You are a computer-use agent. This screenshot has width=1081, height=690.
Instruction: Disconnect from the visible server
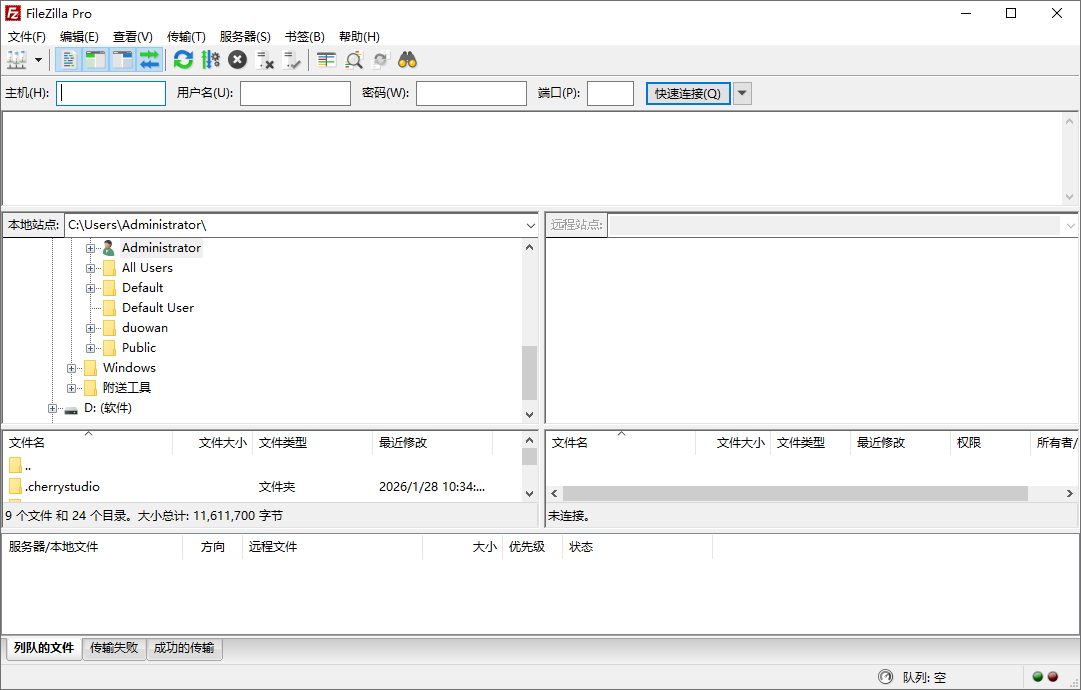tap(264, 59)
